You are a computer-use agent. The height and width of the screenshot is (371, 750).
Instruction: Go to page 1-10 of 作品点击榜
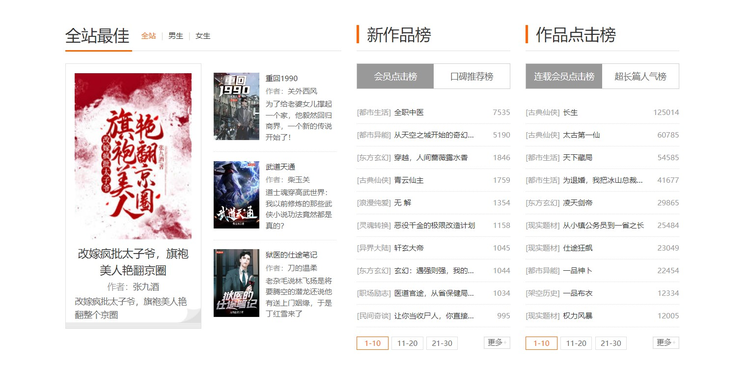coord(541,343)
